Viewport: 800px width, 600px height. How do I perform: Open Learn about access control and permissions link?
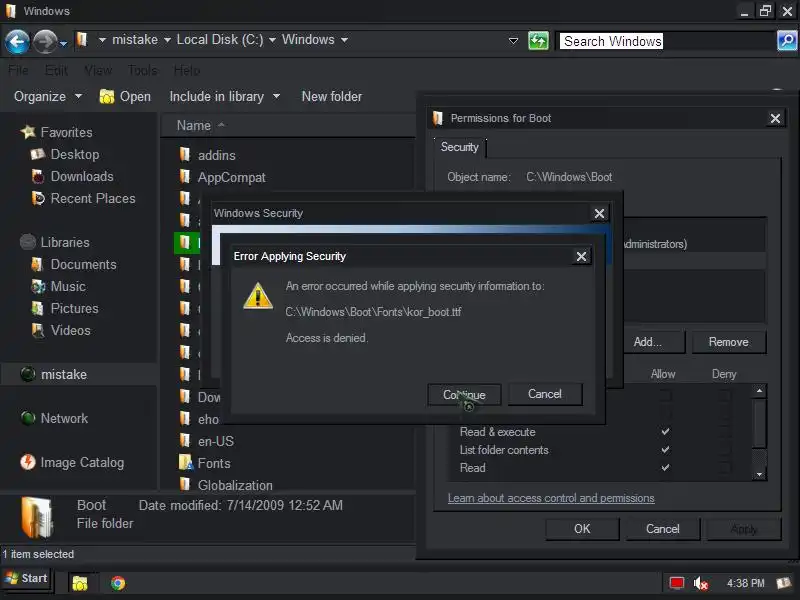pos(551,498)
